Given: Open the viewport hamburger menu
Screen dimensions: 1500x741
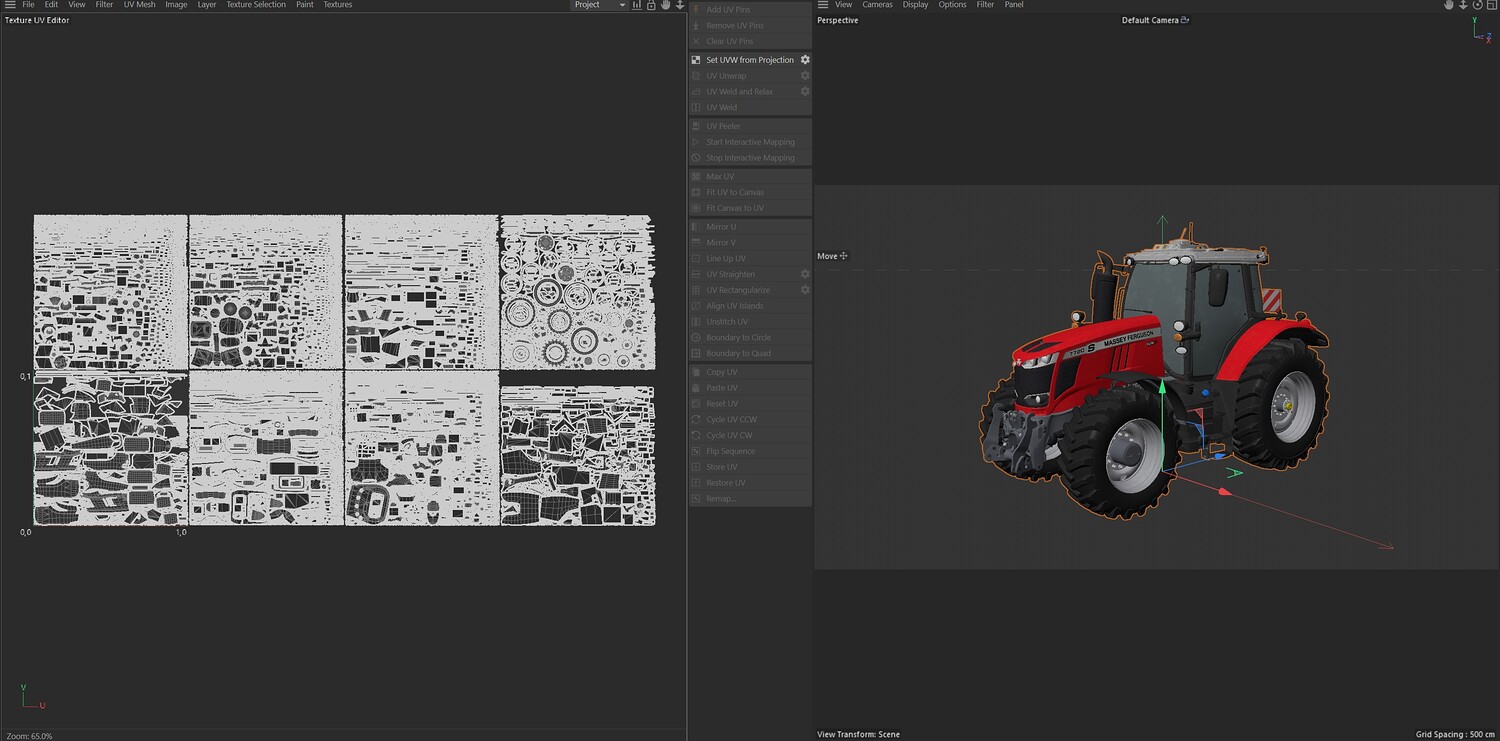Looking at the screenshot, I should coord(823,5).
